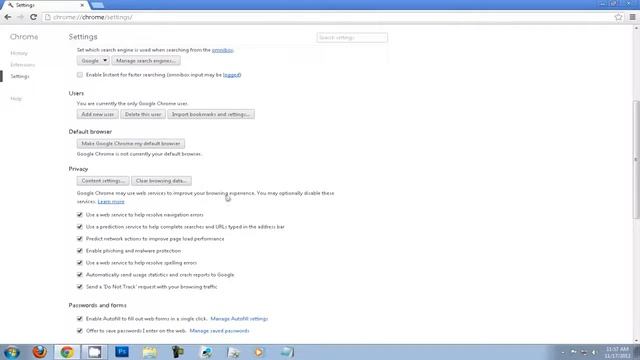Click the vertical scrollbar thumb
The height and width of the screenshot is (360, 640).
636,159
